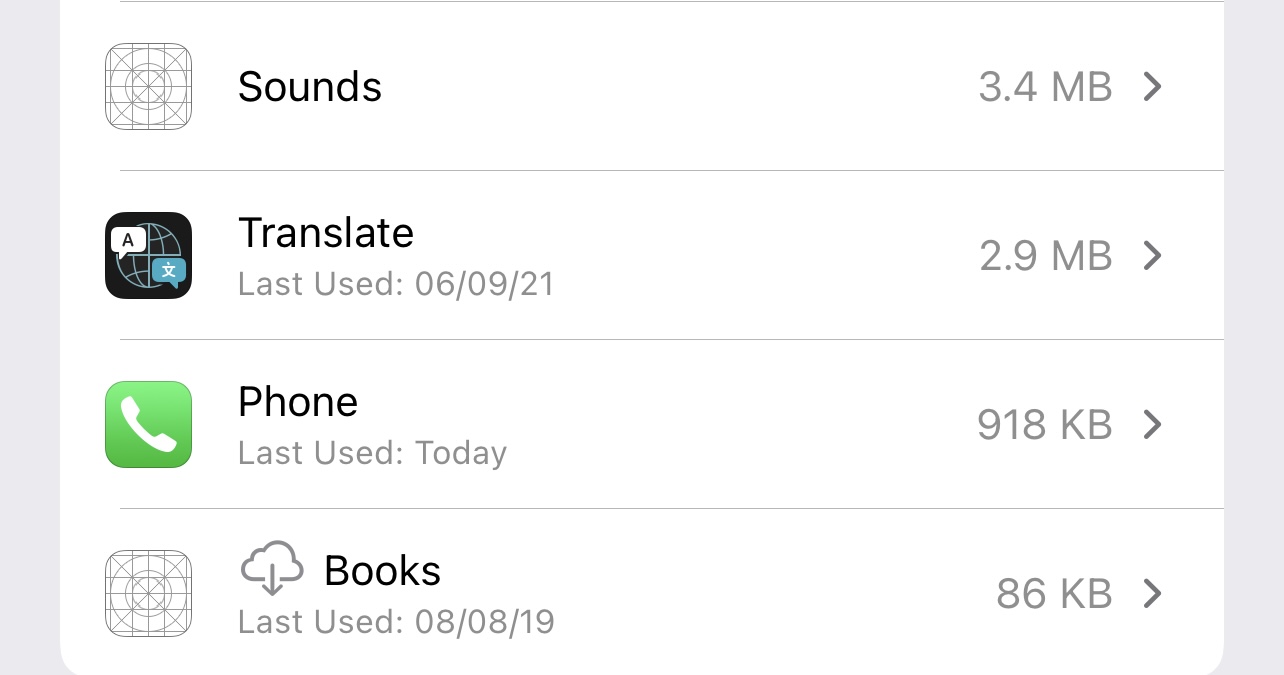Expand the Books row chevron
The width and height of the screenshot is (1284, 675).
tap(1152, 594)
